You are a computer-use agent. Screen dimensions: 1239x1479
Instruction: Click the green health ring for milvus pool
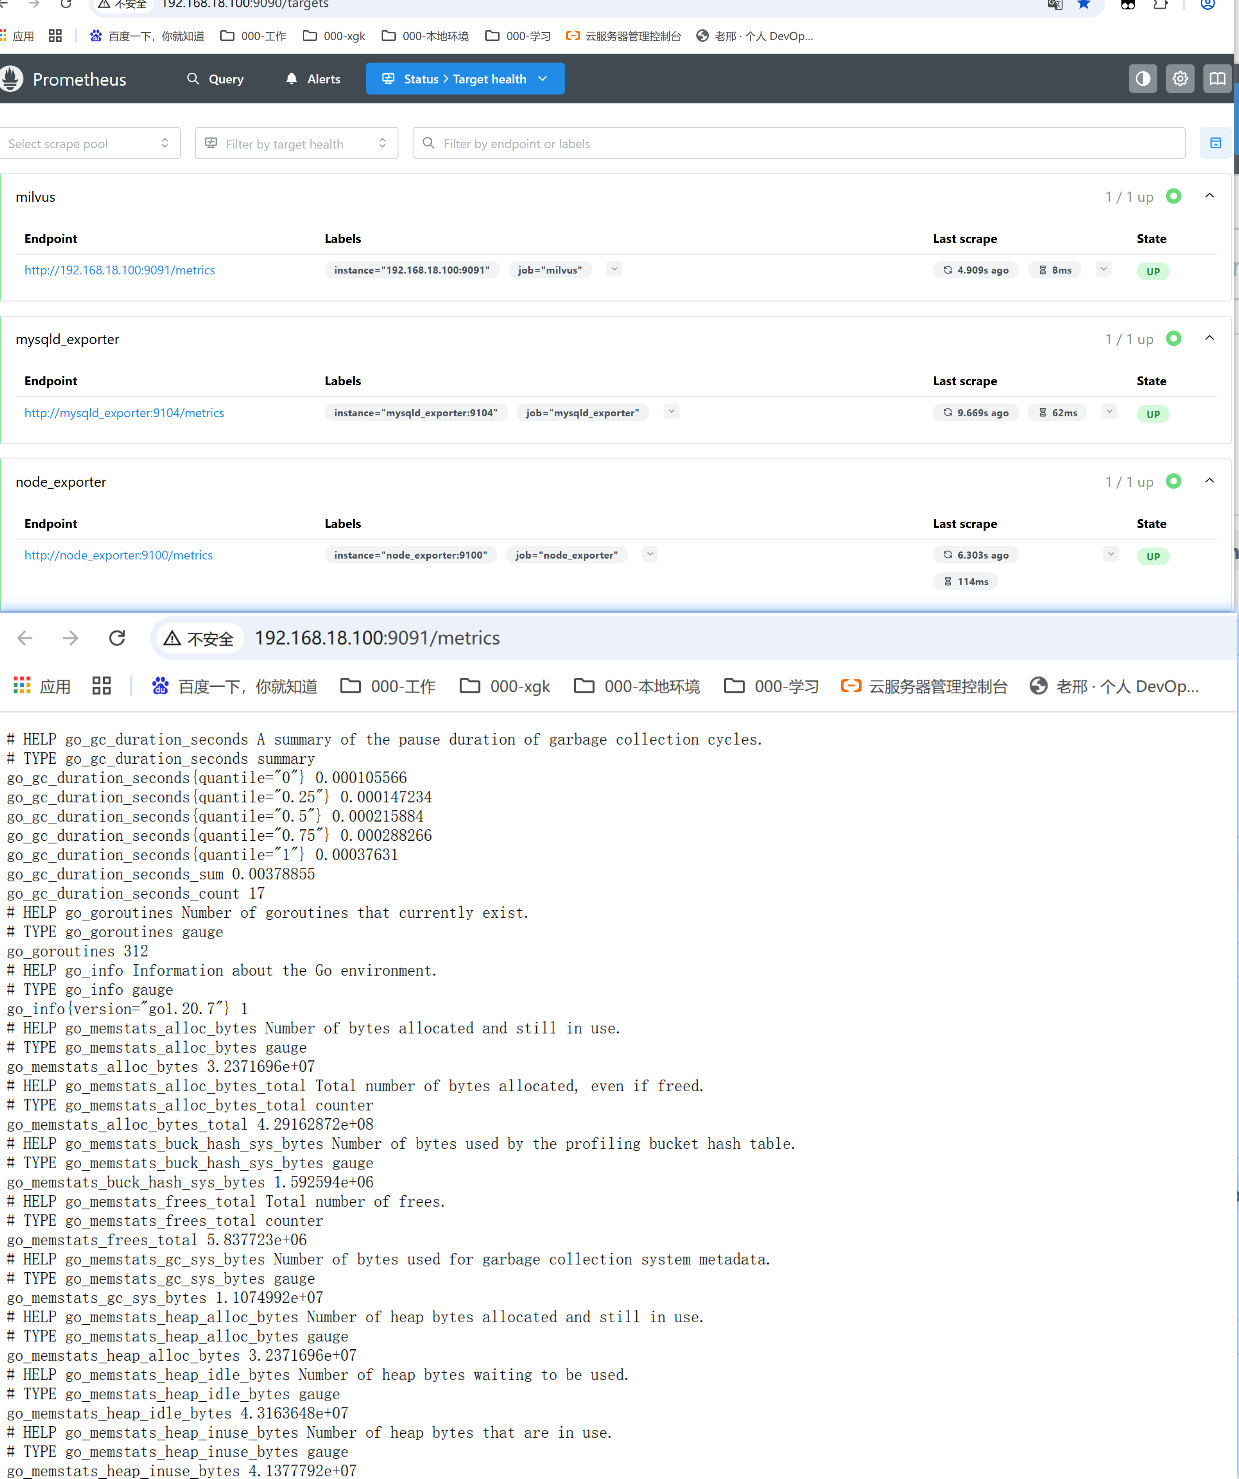(1174, 196)
